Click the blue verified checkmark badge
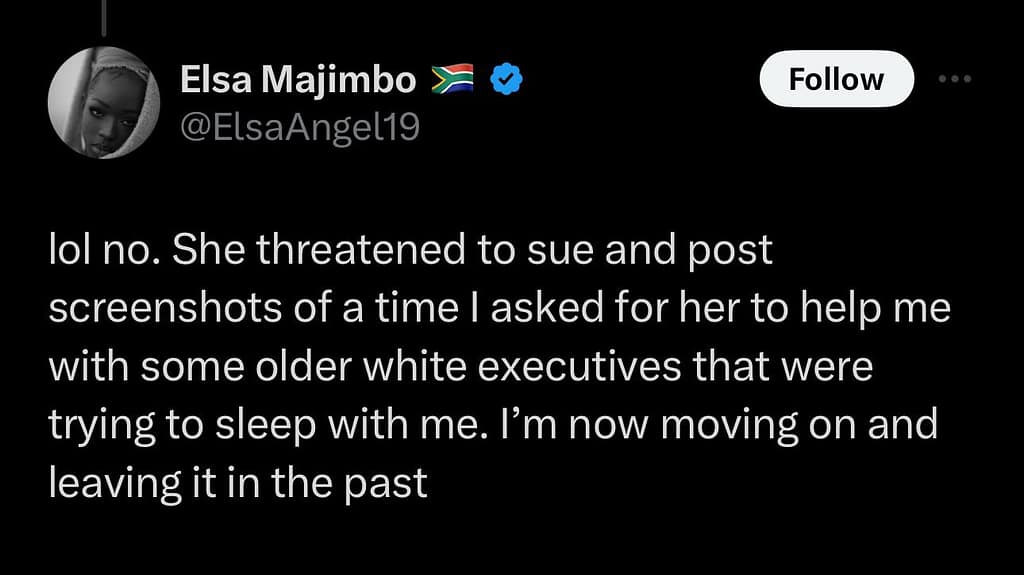The height and width of the screenshot is (575, 1024). click(508, 80)
